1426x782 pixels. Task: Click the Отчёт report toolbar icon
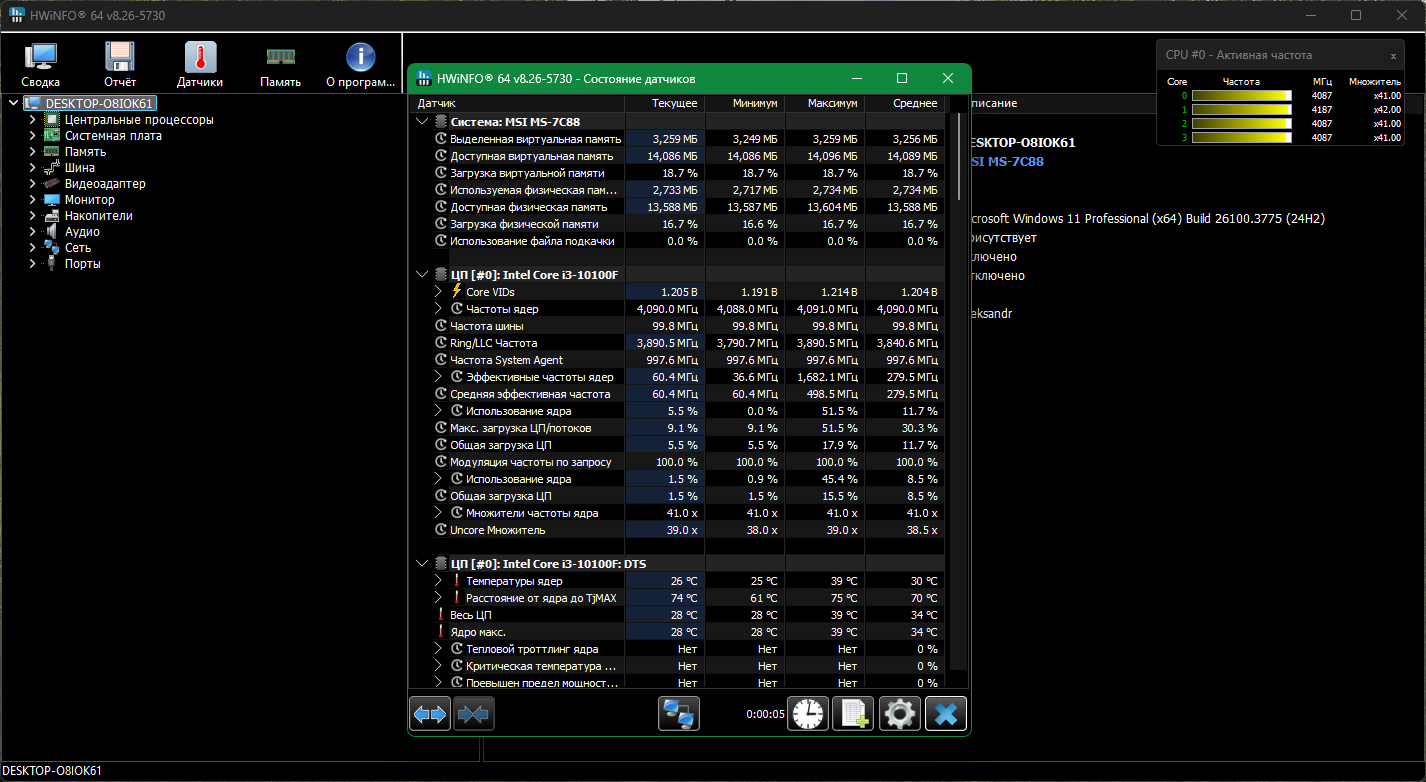click(x=120, y=65)
